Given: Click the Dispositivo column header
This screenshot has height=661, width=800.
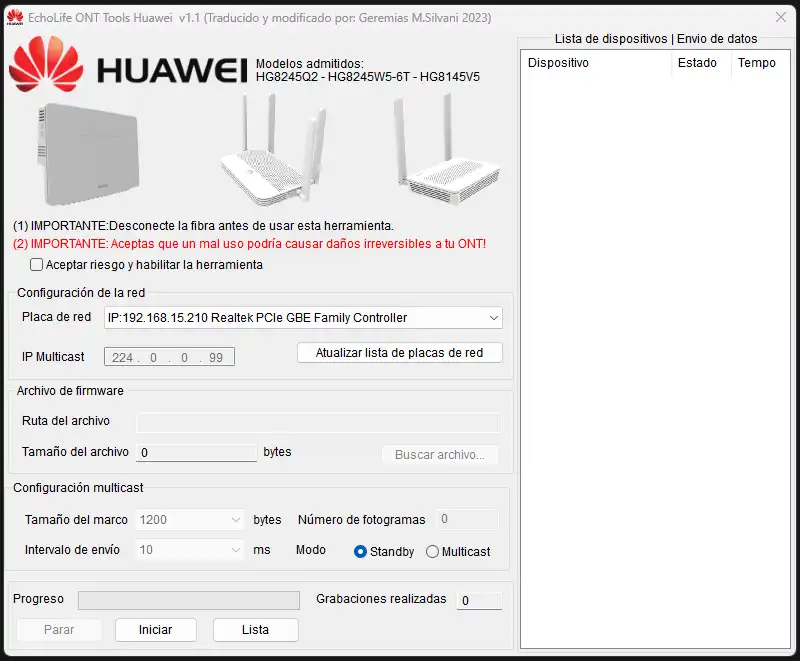Looking at the screenshot, I should coord(596,63).
